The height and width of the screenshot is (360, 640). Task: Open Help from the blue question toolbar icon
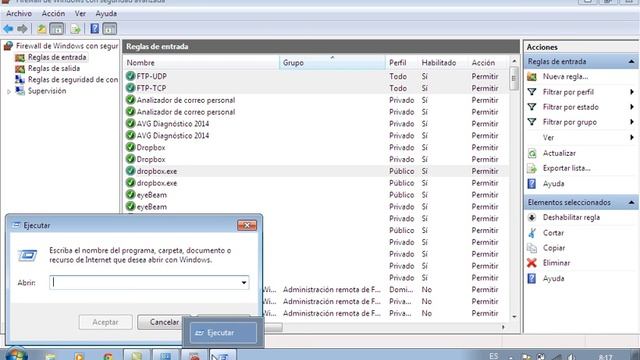click(95, 29)
